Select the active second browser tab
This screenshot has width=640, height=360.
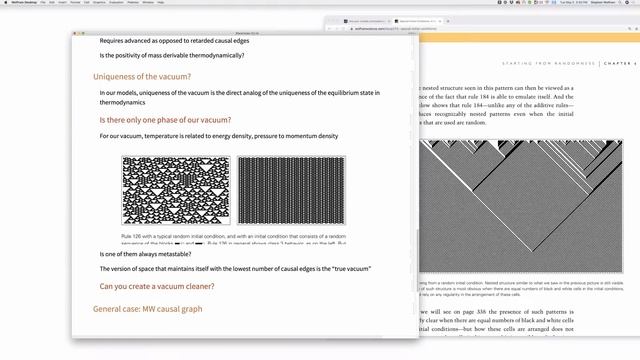click(417, 21)
